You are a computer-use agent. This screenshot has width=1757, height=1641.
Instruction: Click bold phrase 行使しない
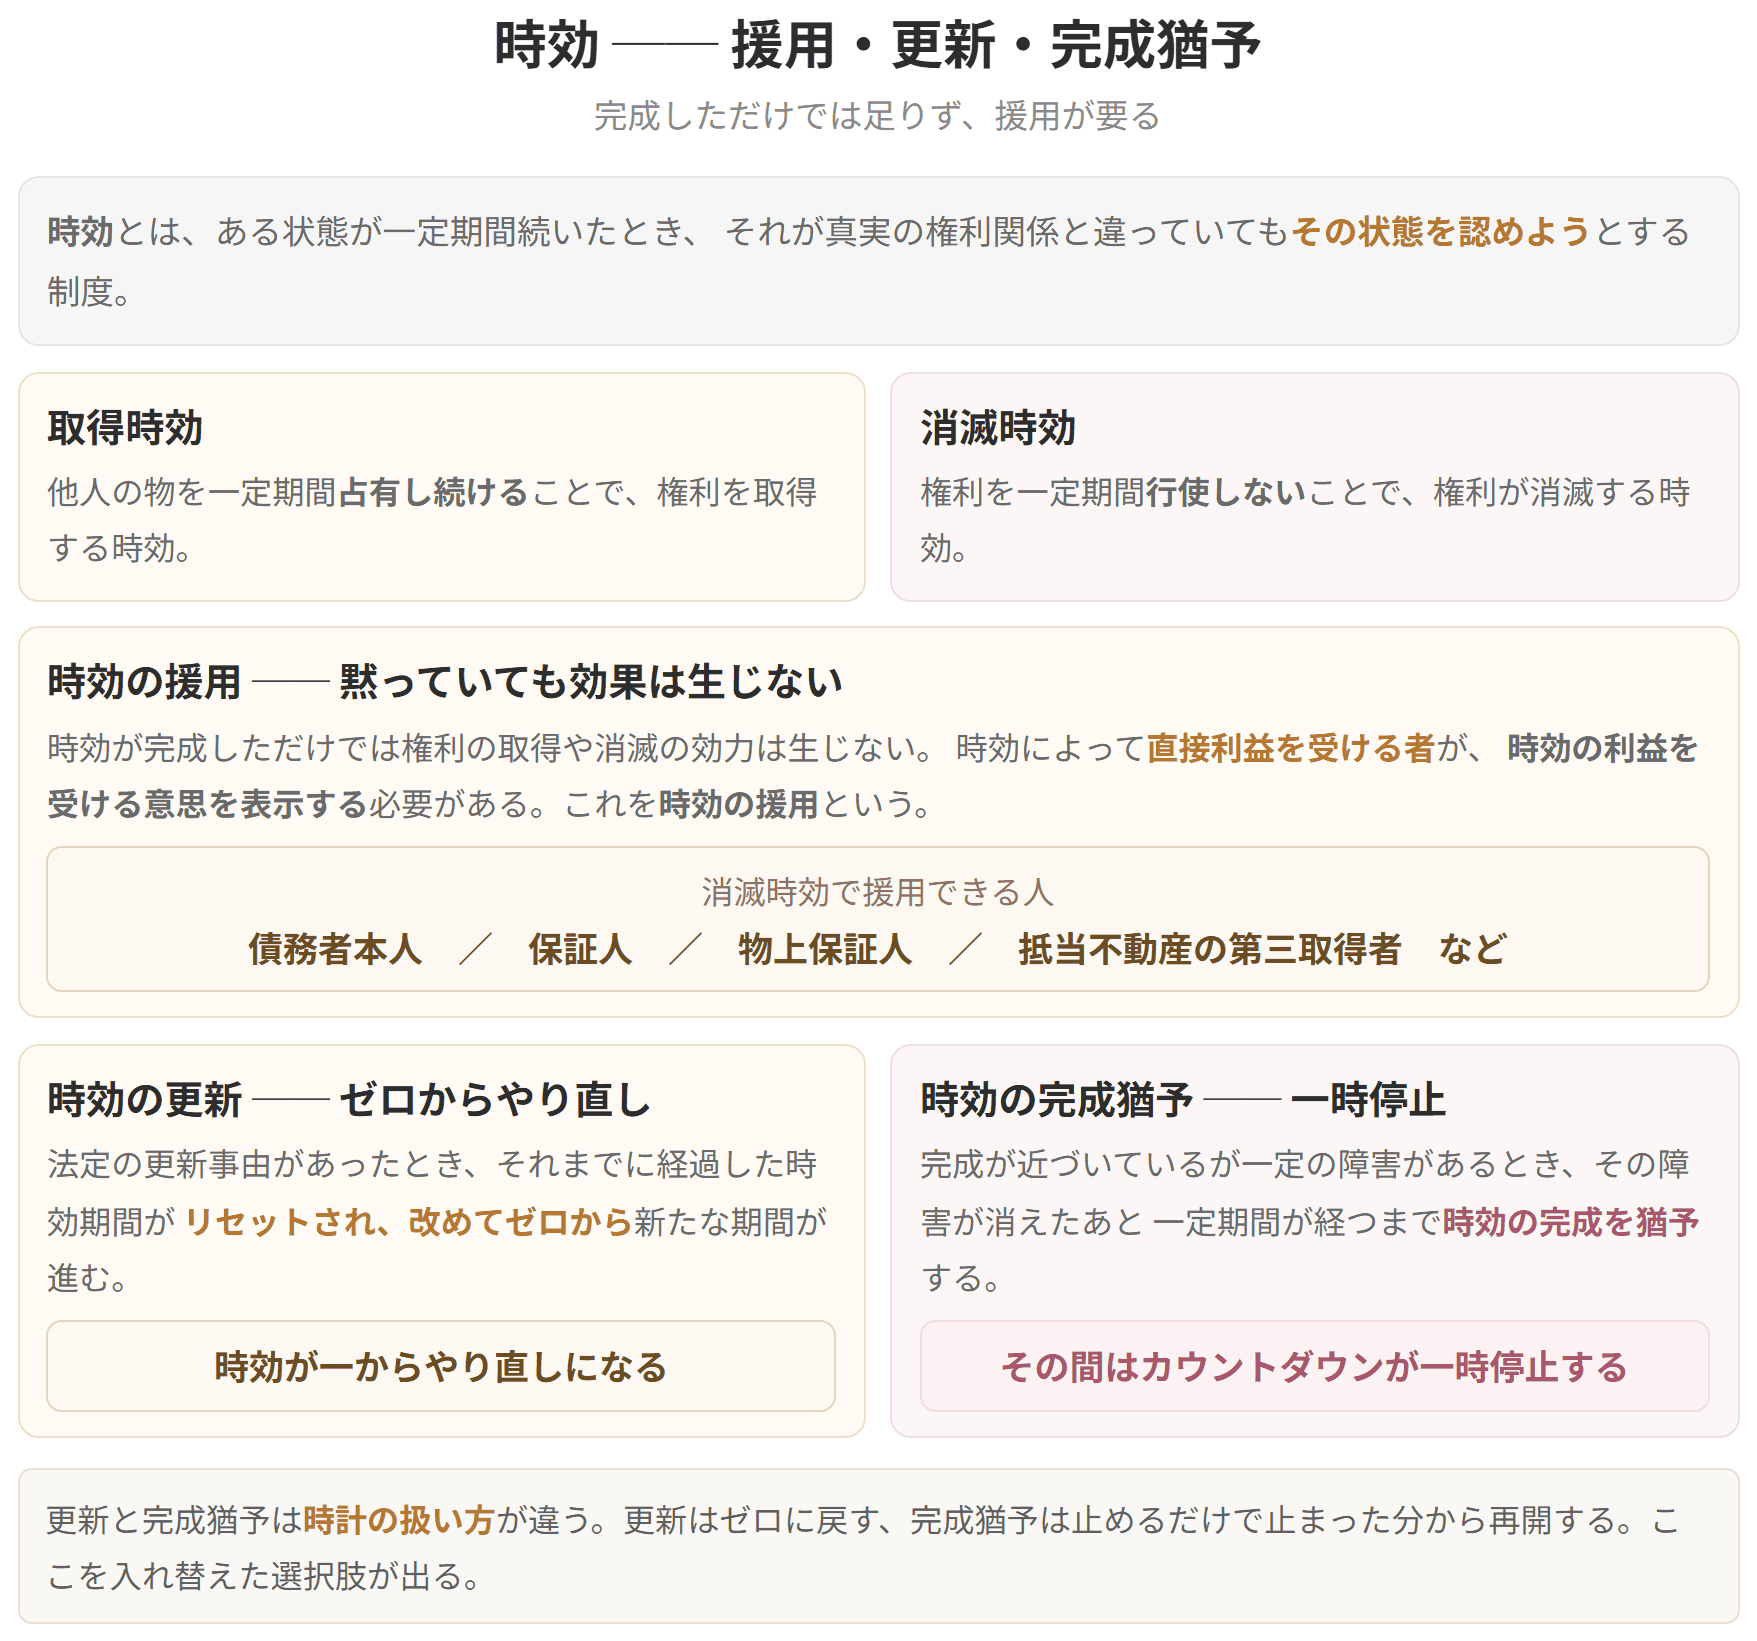coord(1227,492)
